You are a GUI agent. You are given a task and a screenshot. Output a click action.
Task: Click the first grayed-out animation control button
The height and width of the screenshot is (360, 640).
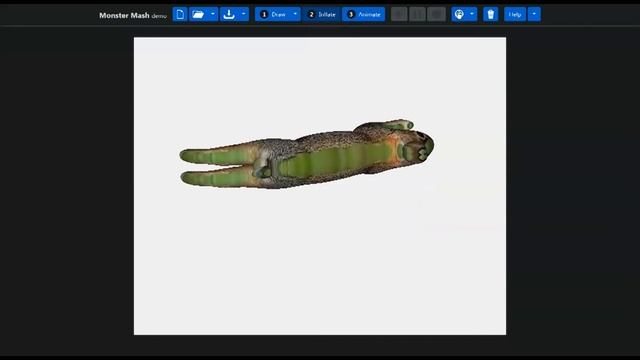point(399,14)
